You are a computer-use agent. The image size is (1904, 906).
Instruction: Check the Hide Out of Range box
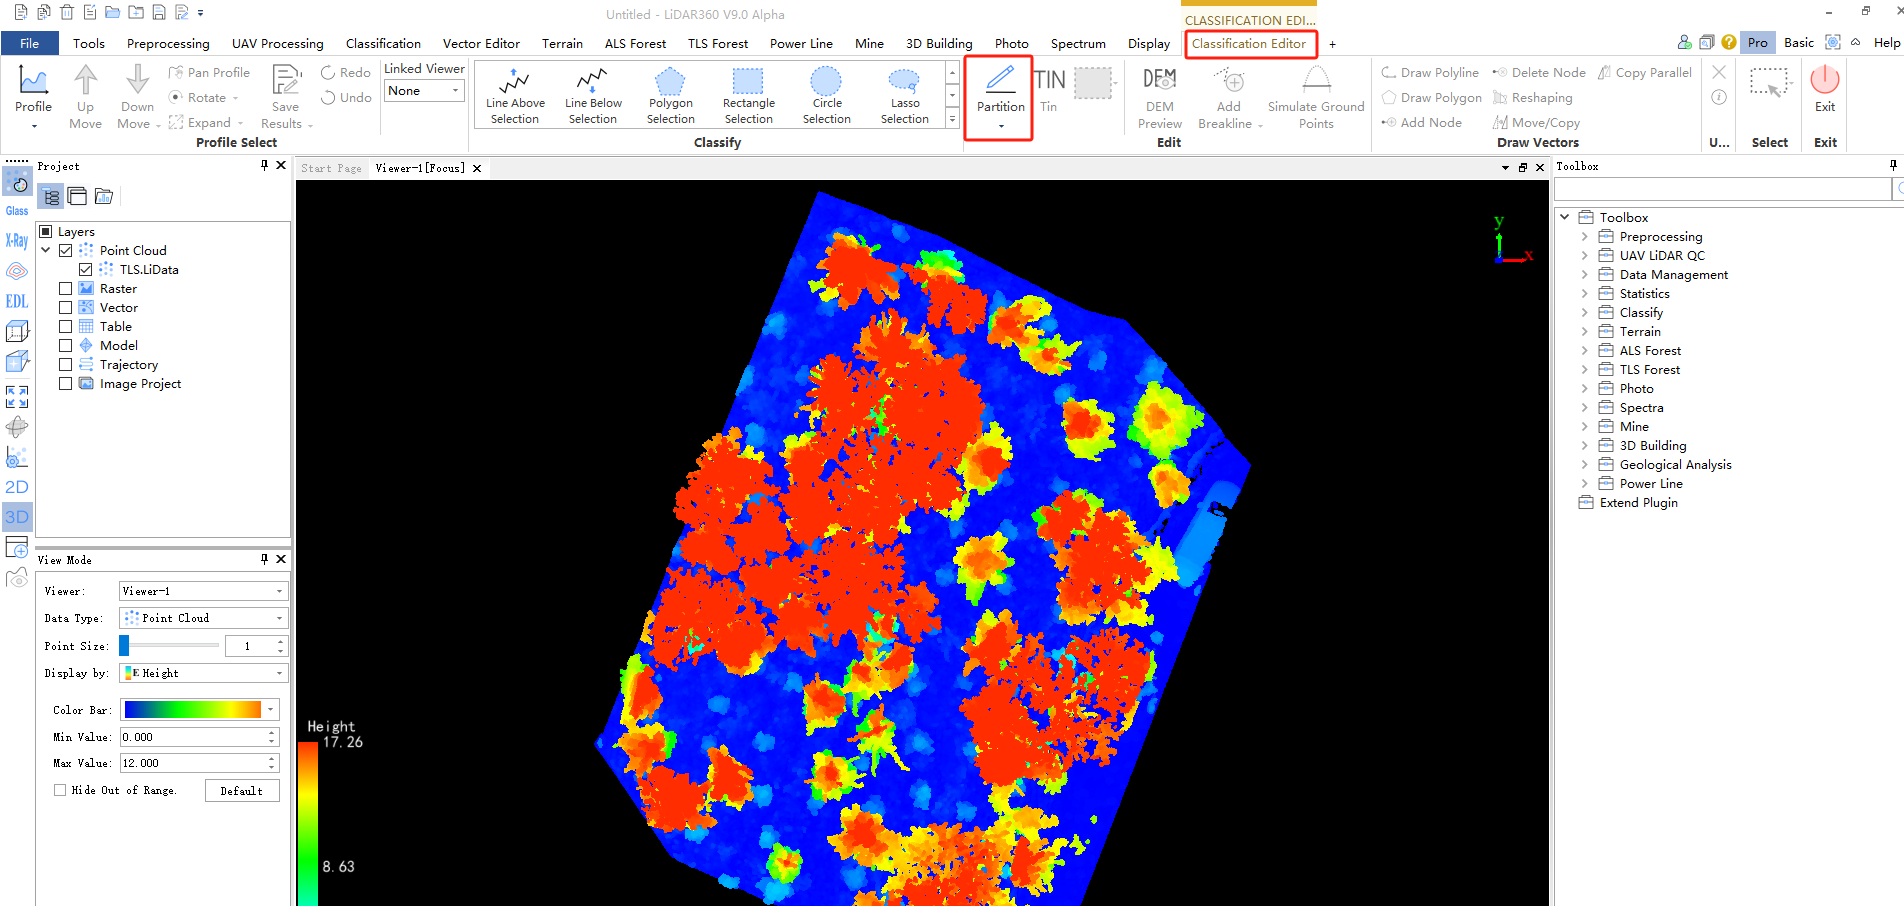click(x=60, y=790)
